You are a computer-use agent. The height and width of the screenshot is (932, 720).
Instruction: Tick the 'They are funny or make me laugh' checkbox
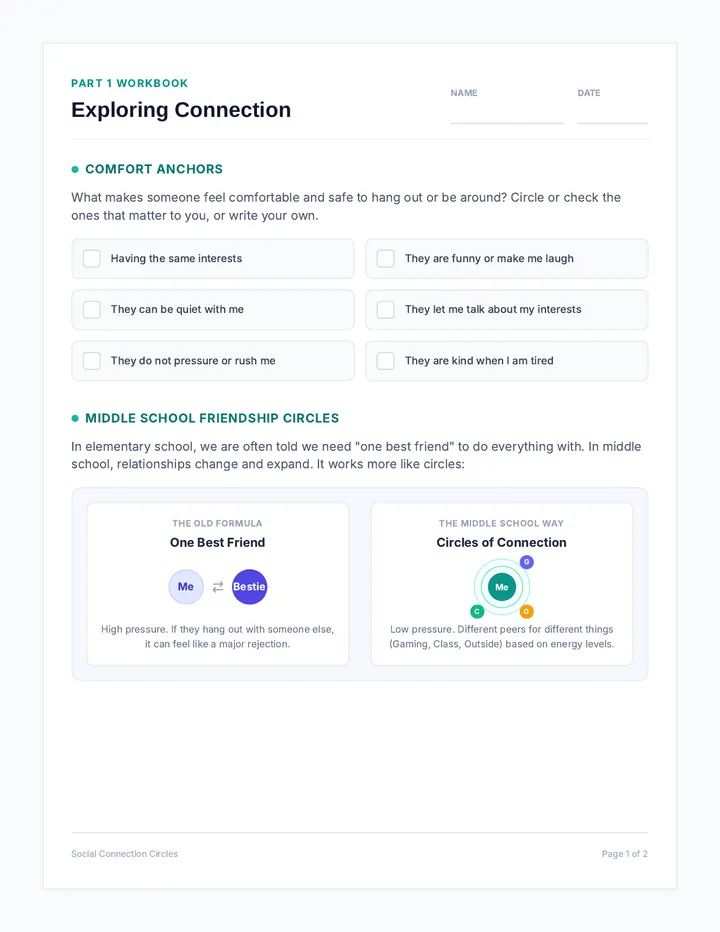pos(386,259)
